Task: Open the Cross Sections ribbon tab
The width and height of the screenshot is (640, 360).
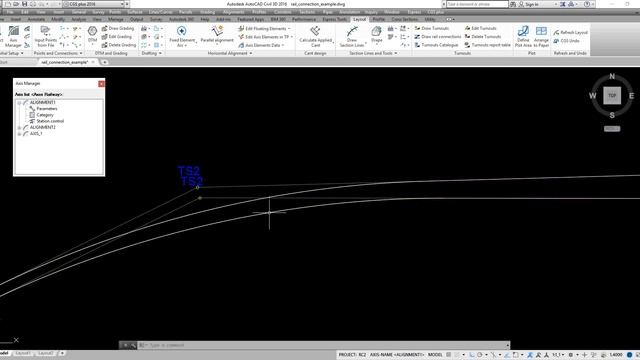Action: coord(404,19)
